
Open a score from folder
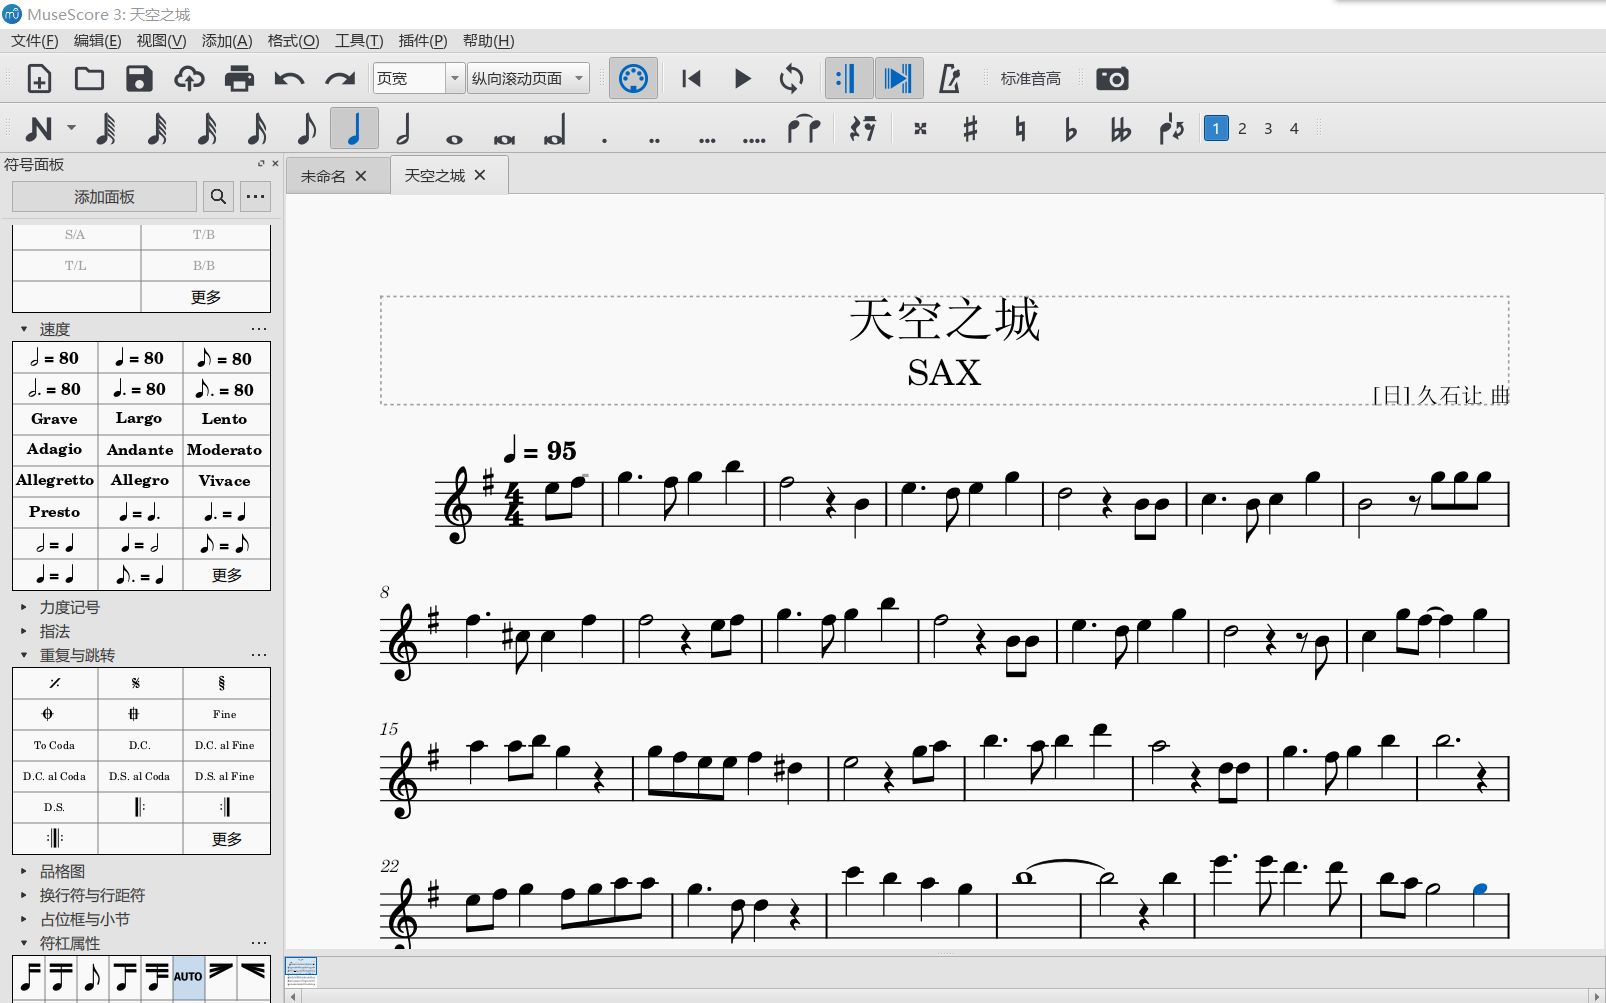click(89, 78)
